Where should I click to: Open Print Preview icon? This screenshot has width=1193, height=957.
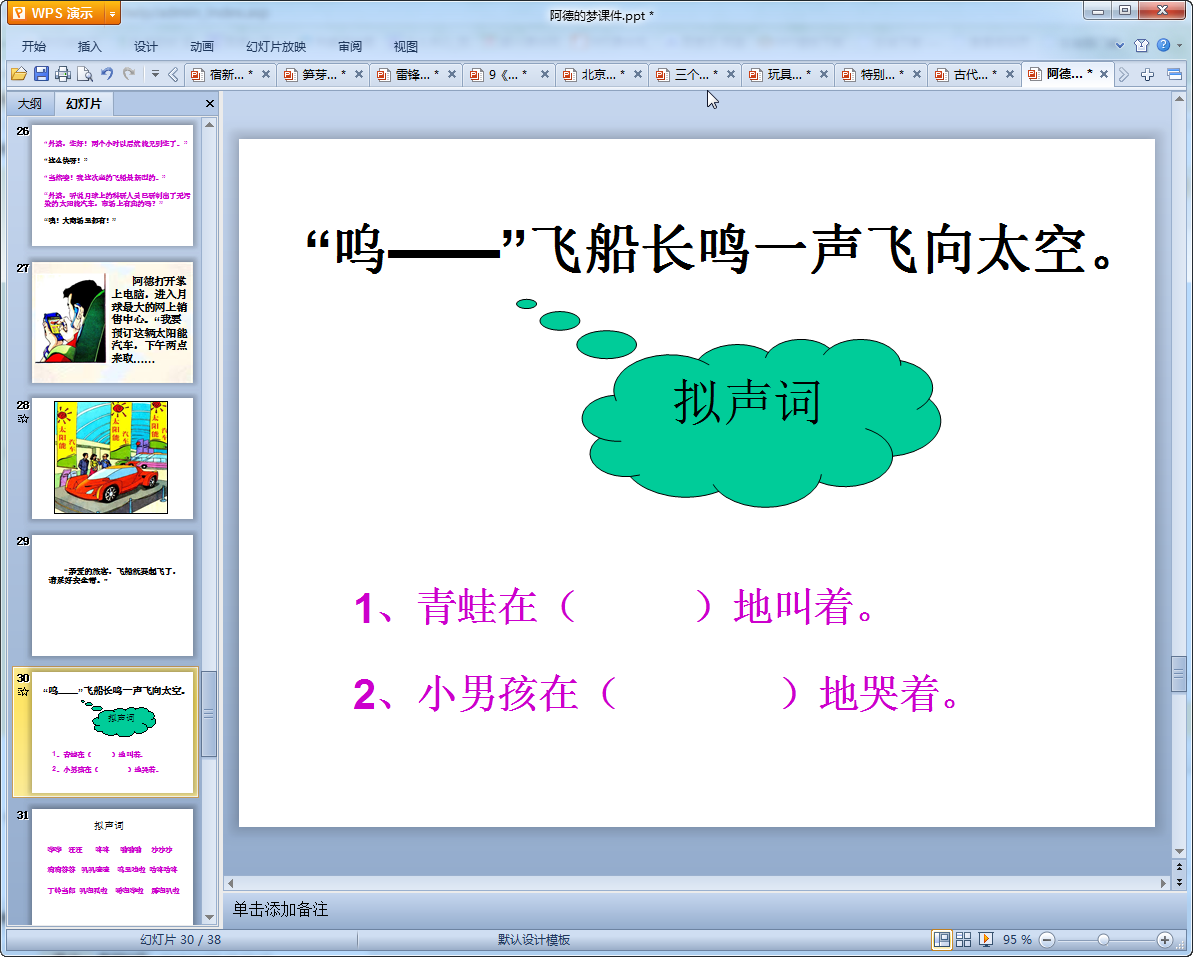click(85, 74)
